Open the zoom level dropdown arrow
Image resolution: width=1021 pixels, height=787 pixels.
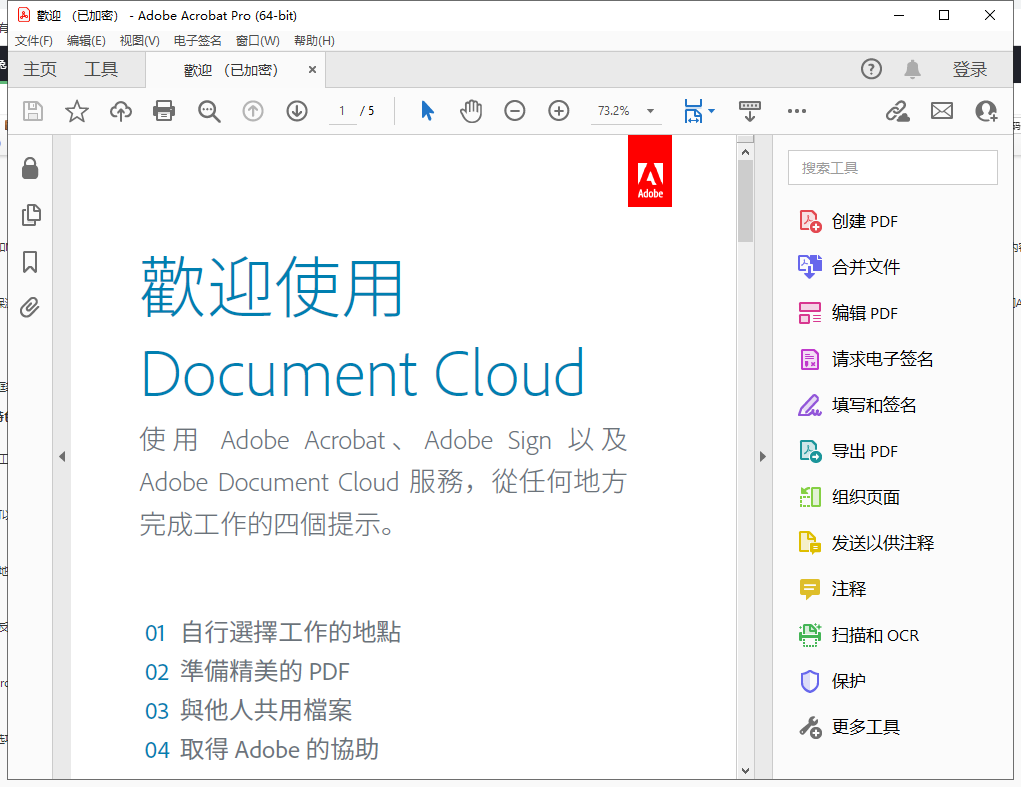(650, 111)
